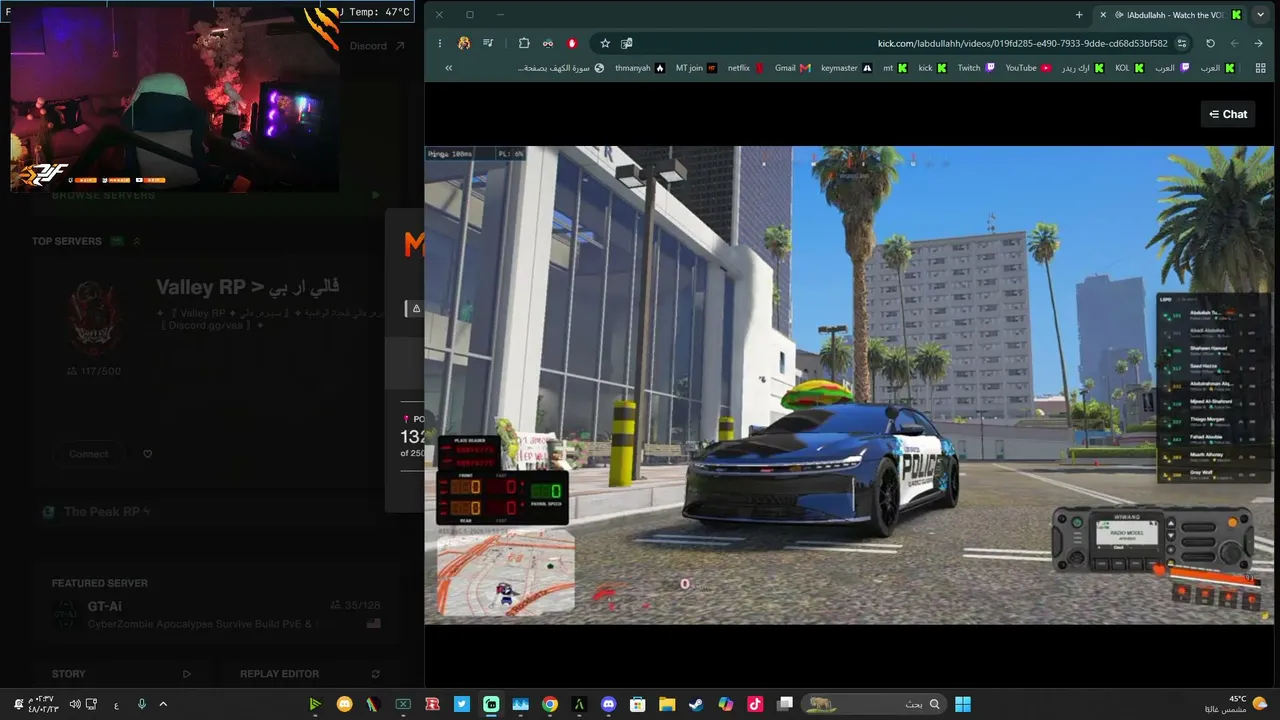Open the clock and date in taskbar
Viewport: 1280px width, 720px height.
pyautogui.click(x=42, y=704)
